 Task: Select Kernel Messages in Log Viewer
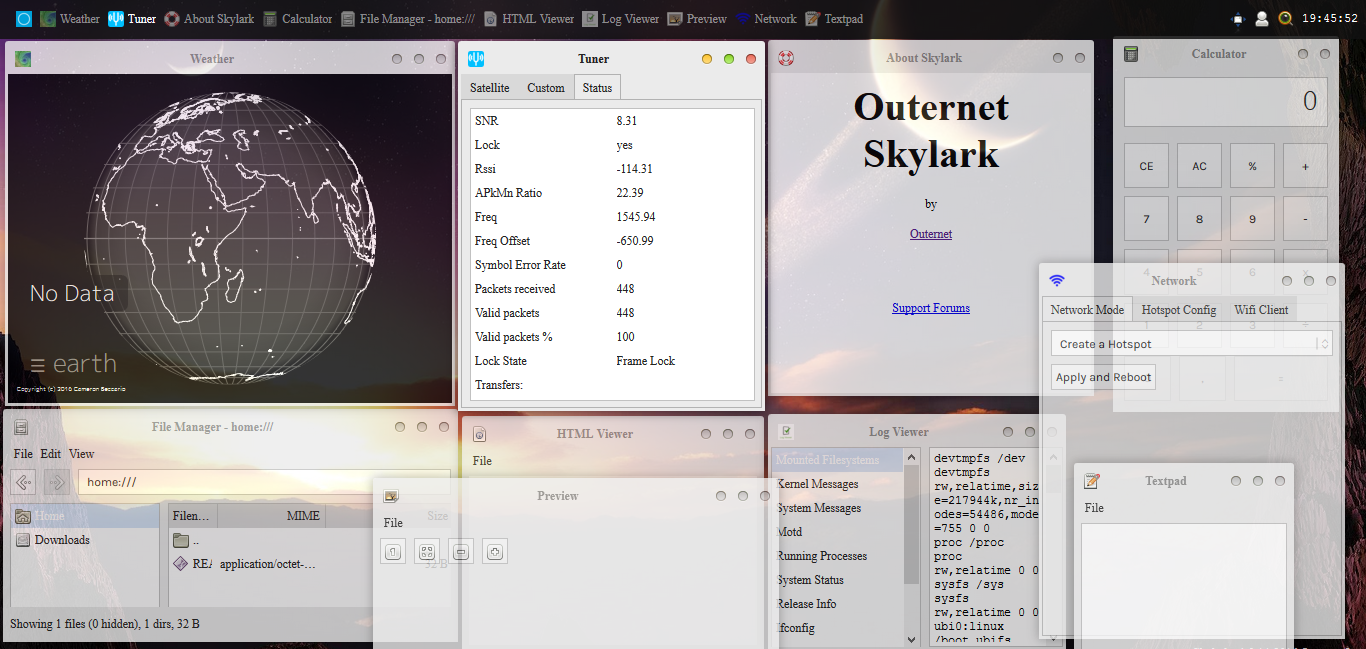click(818, 484)
